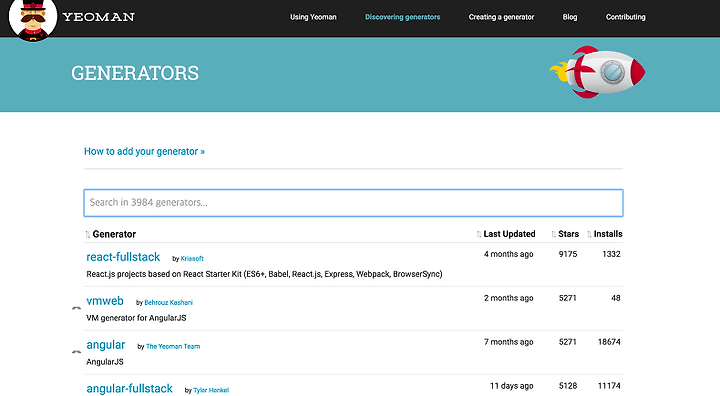This screenshot has height=396, width=720.
Task: Click mustache icon beside angular row
Action: click(x=77, y=352)
